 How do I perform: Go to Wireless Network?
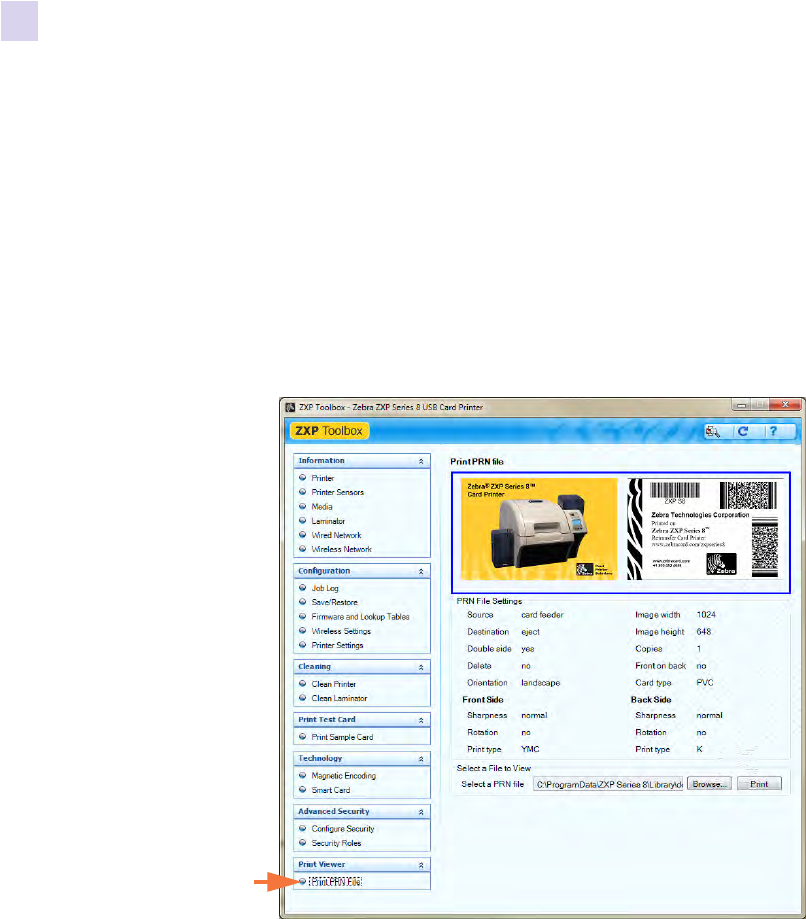(342, 549)
